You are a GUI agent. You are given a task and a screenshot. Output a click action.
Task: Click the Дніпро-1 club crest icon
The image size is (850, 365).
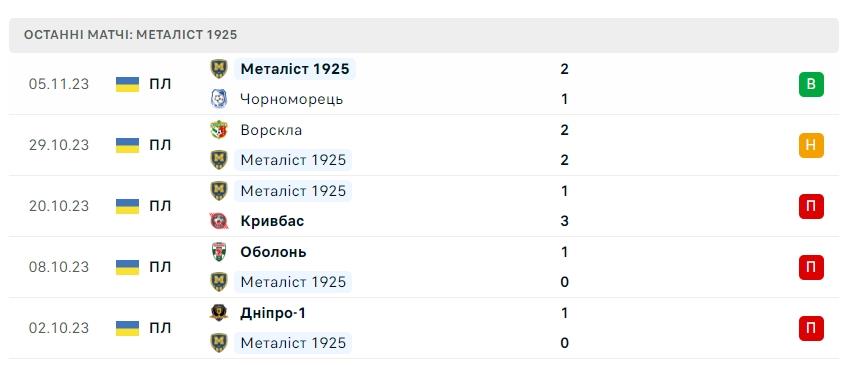pos(219,313)
